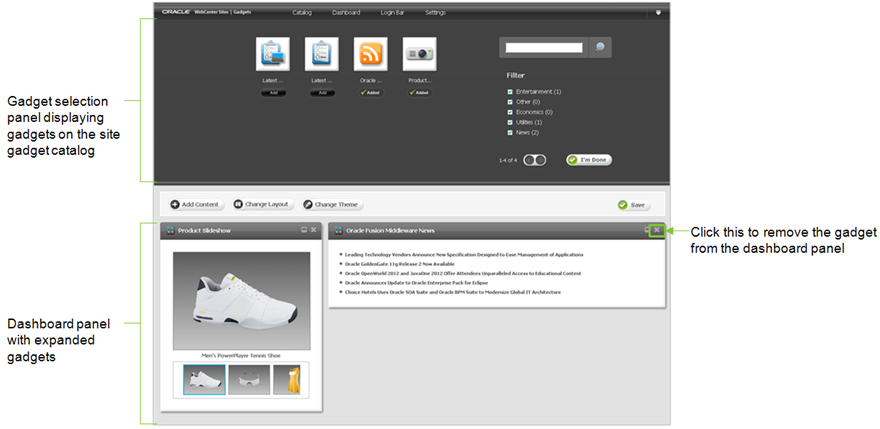The height and width of the screenshot is (429, 880).
Task: Open the Catalog menu
Action: [302, 12]
